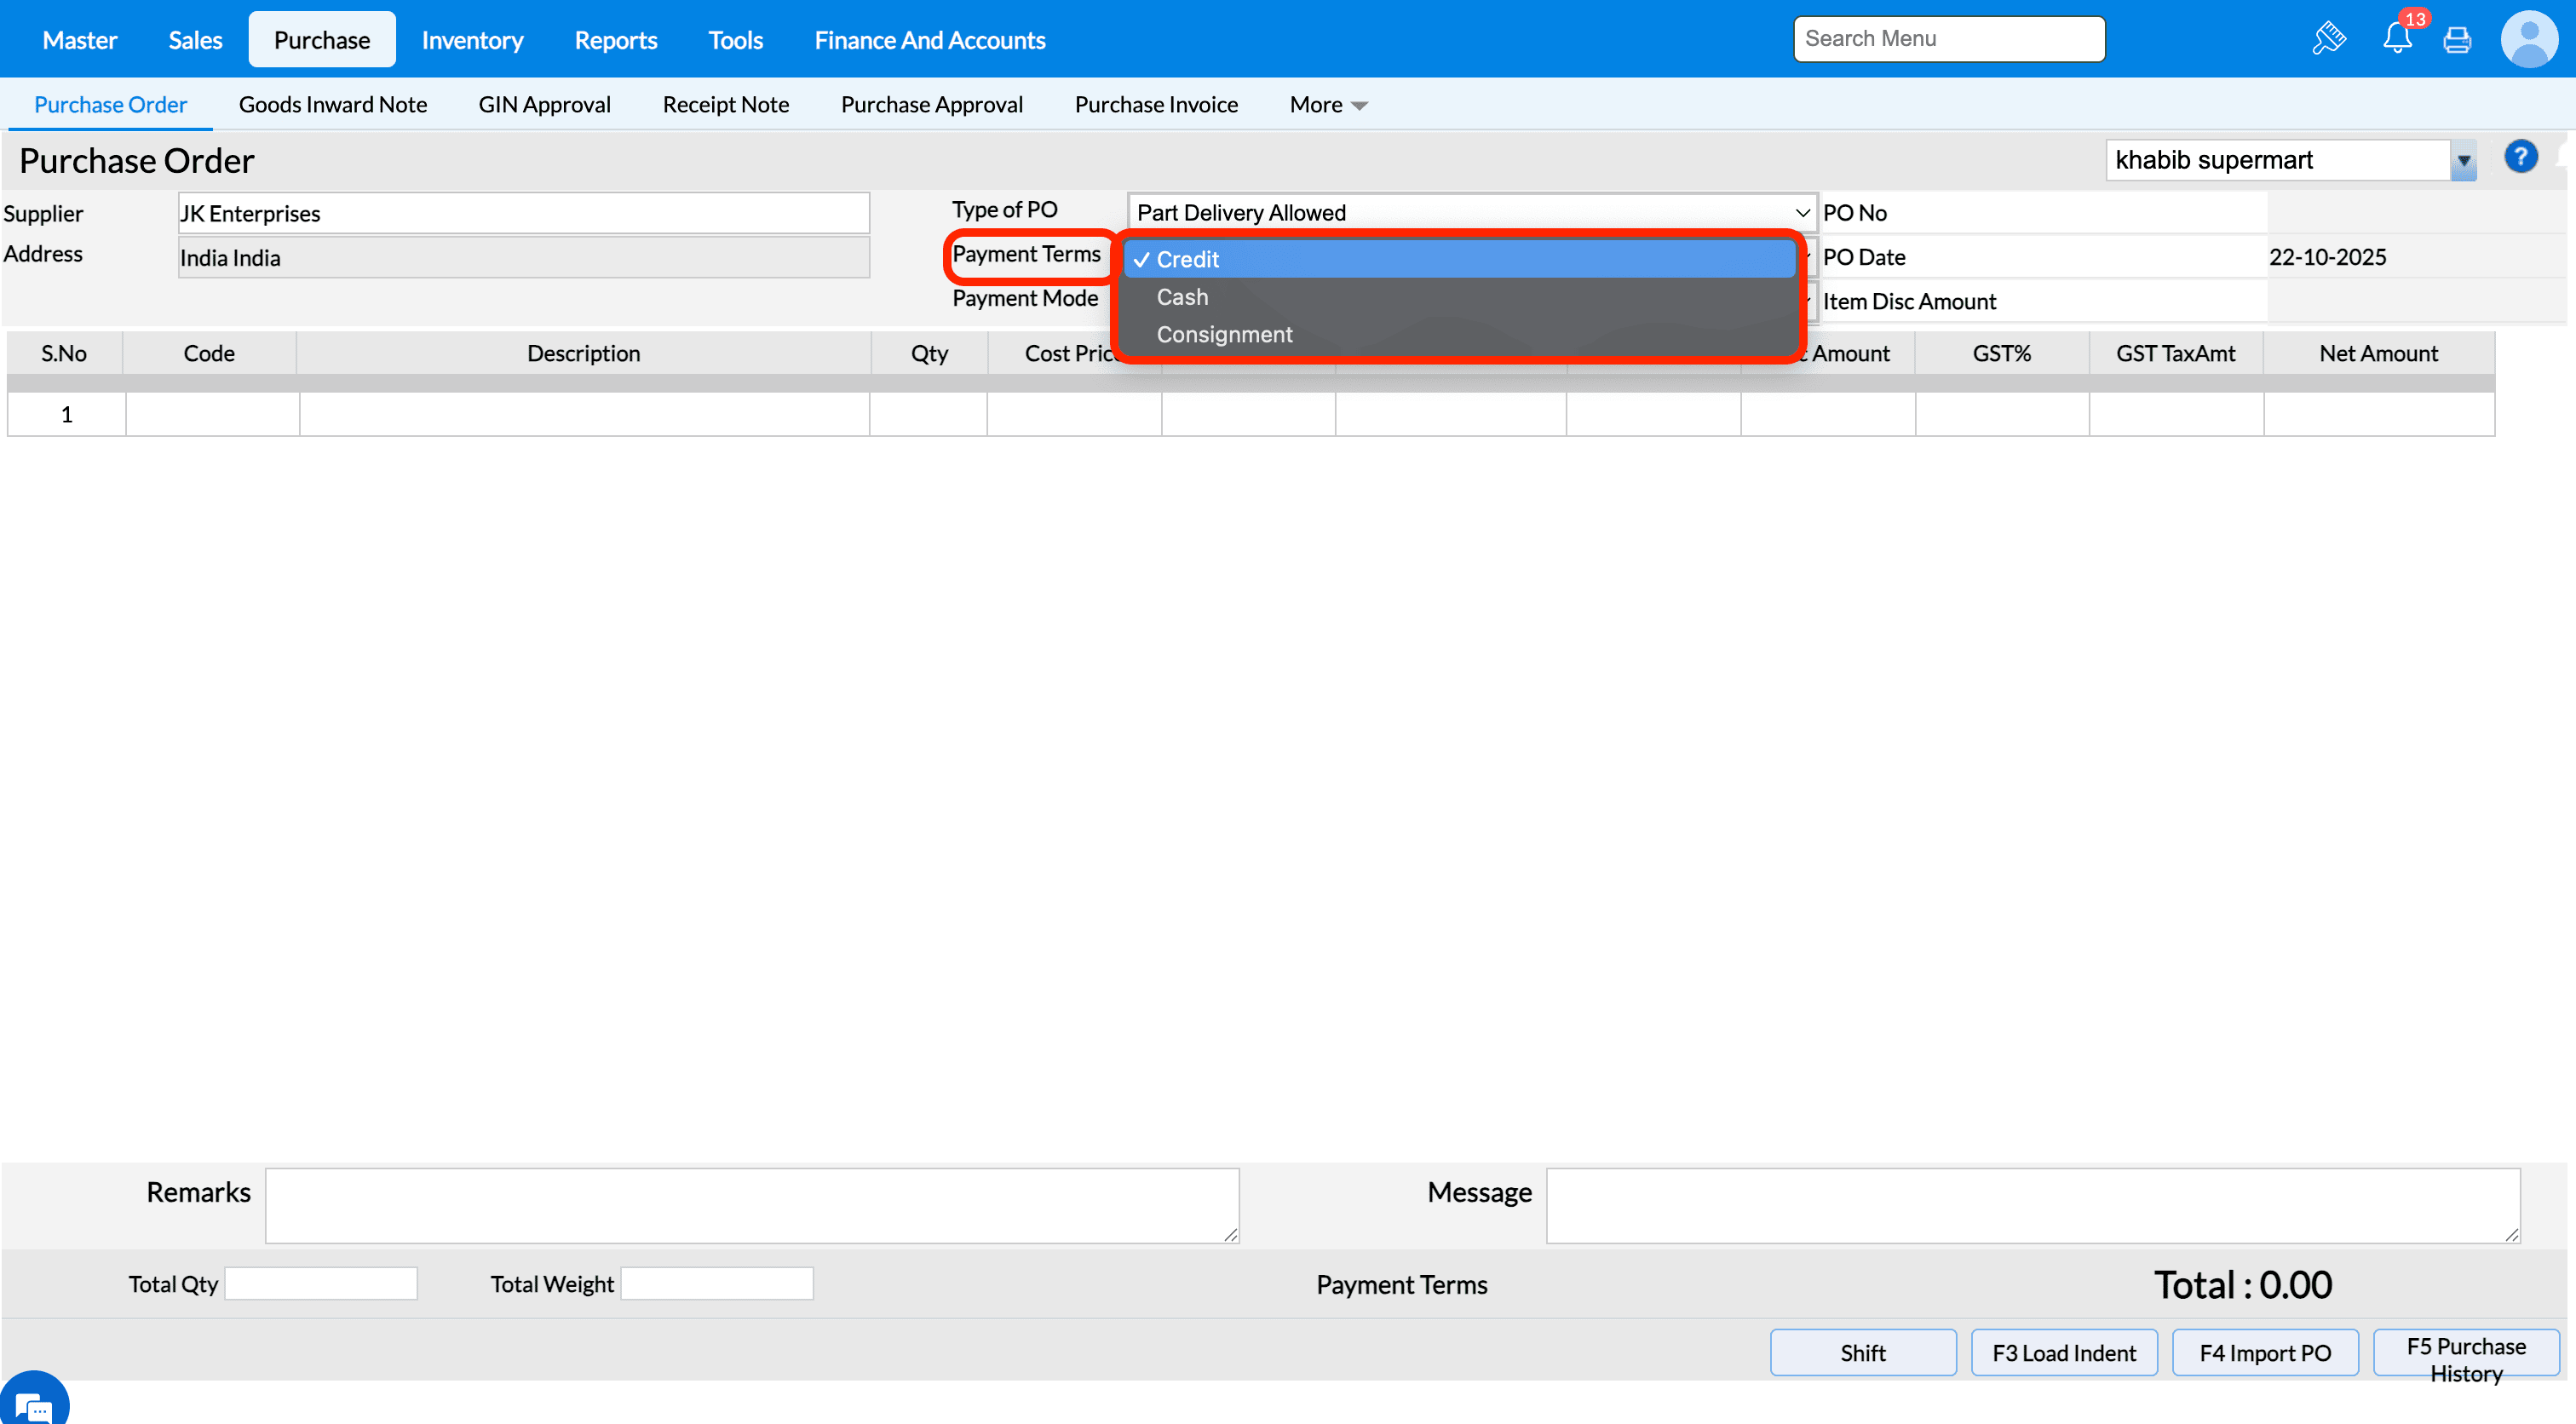
Task: Open Finance And Accounts menu
Action: [x=929, y=40]
